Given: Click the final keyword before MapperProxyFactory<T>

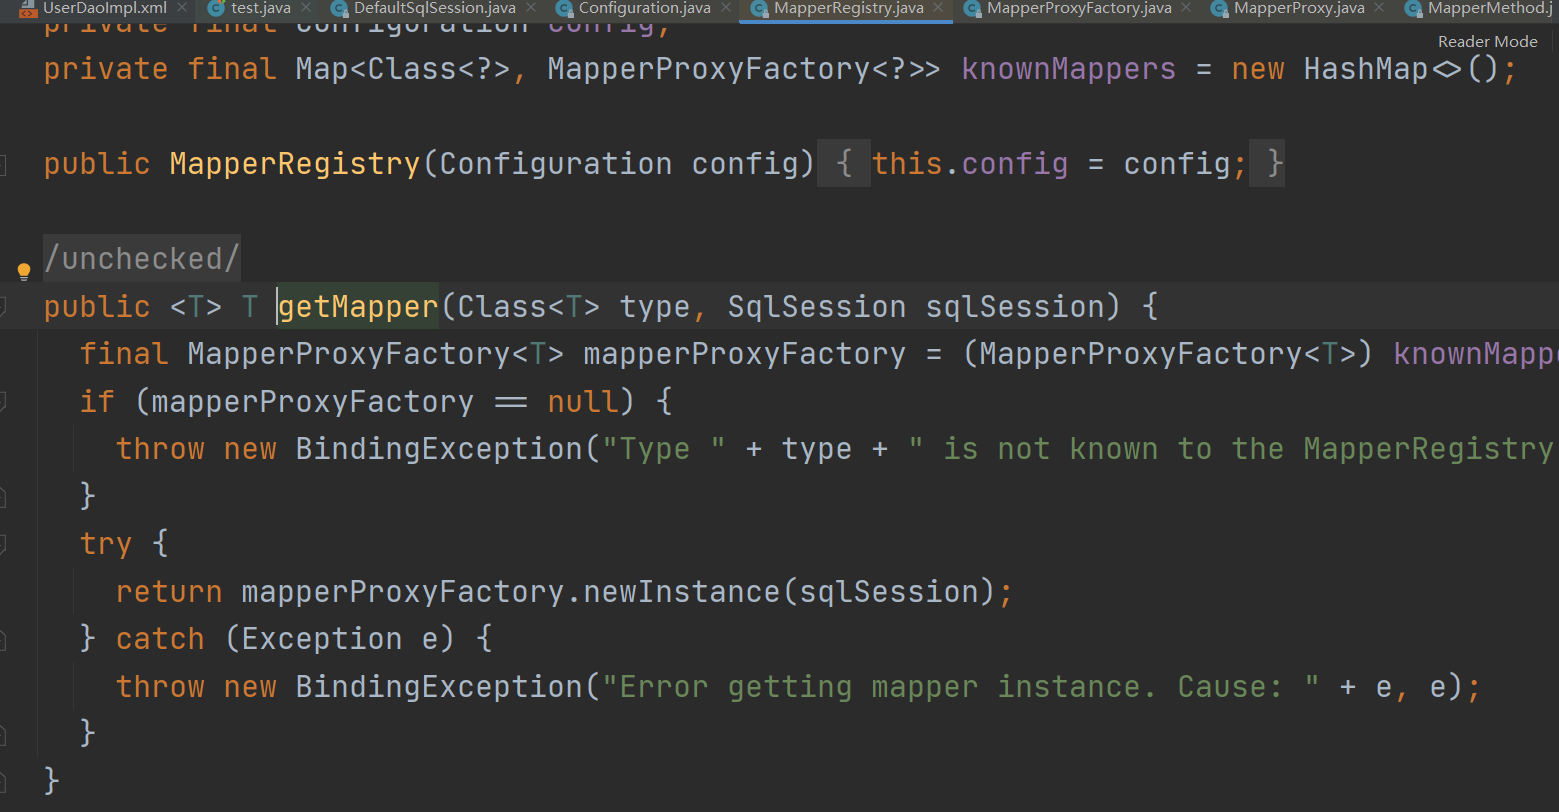Looking at the screenshot, I should (124, 353).
